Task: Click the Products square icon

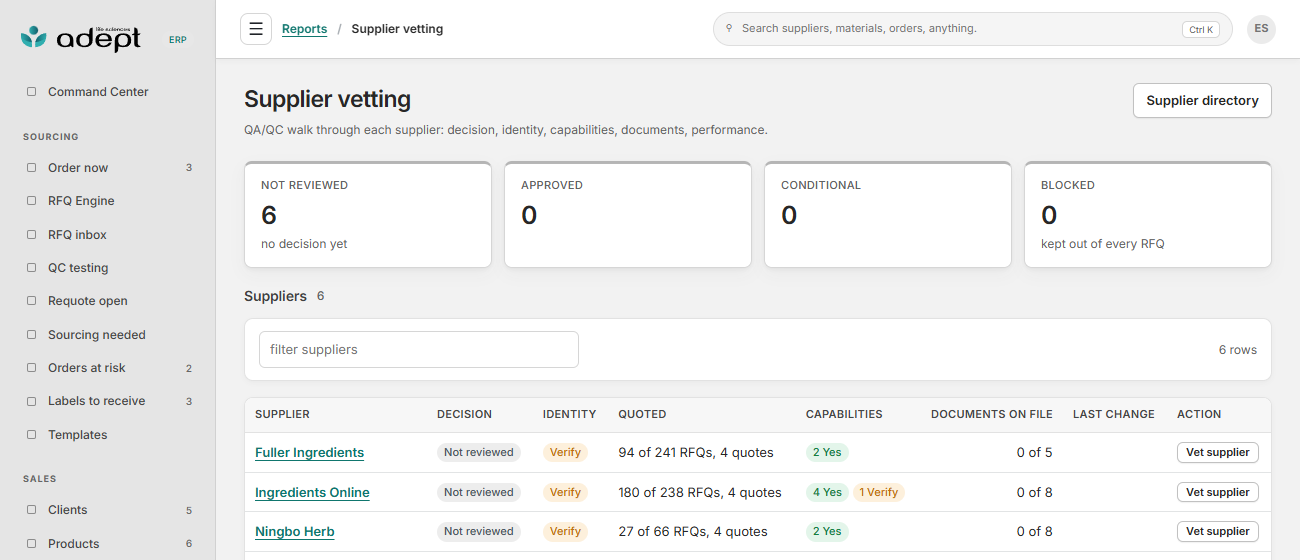Action: 32,544
